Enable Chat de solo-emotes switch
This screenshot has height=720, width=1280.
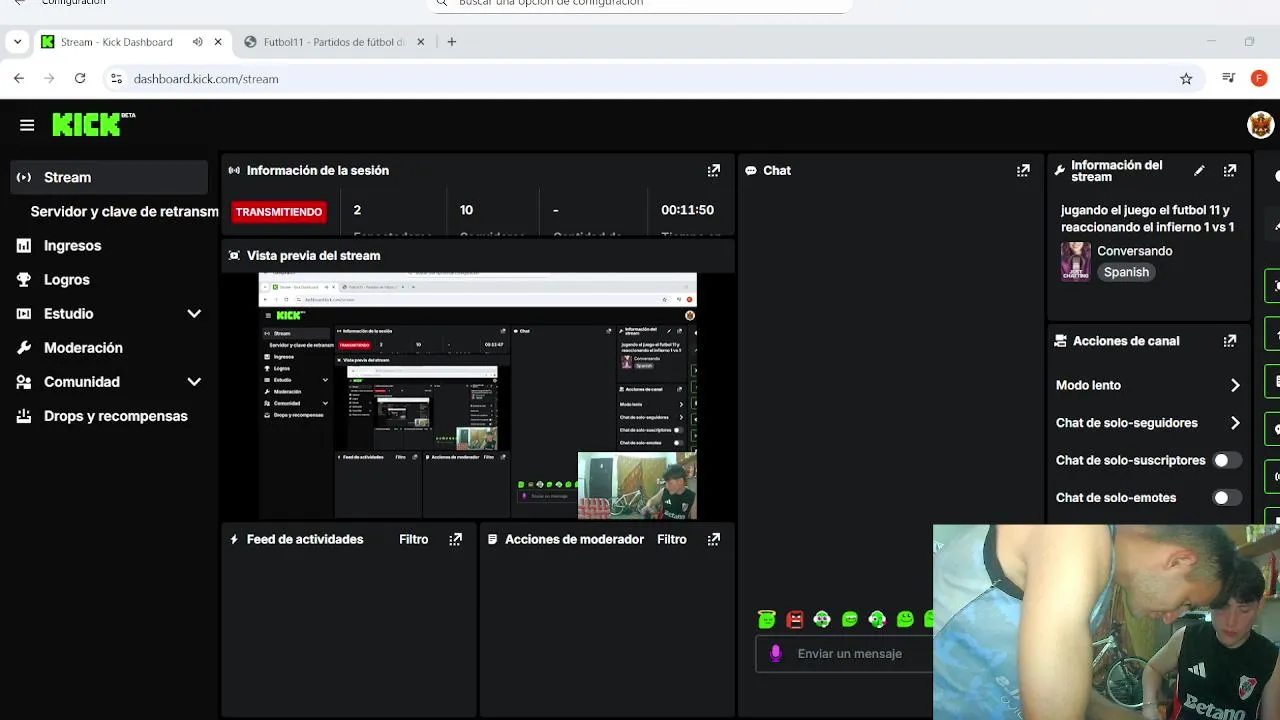pyautogui.click(x=1226, y=498)
